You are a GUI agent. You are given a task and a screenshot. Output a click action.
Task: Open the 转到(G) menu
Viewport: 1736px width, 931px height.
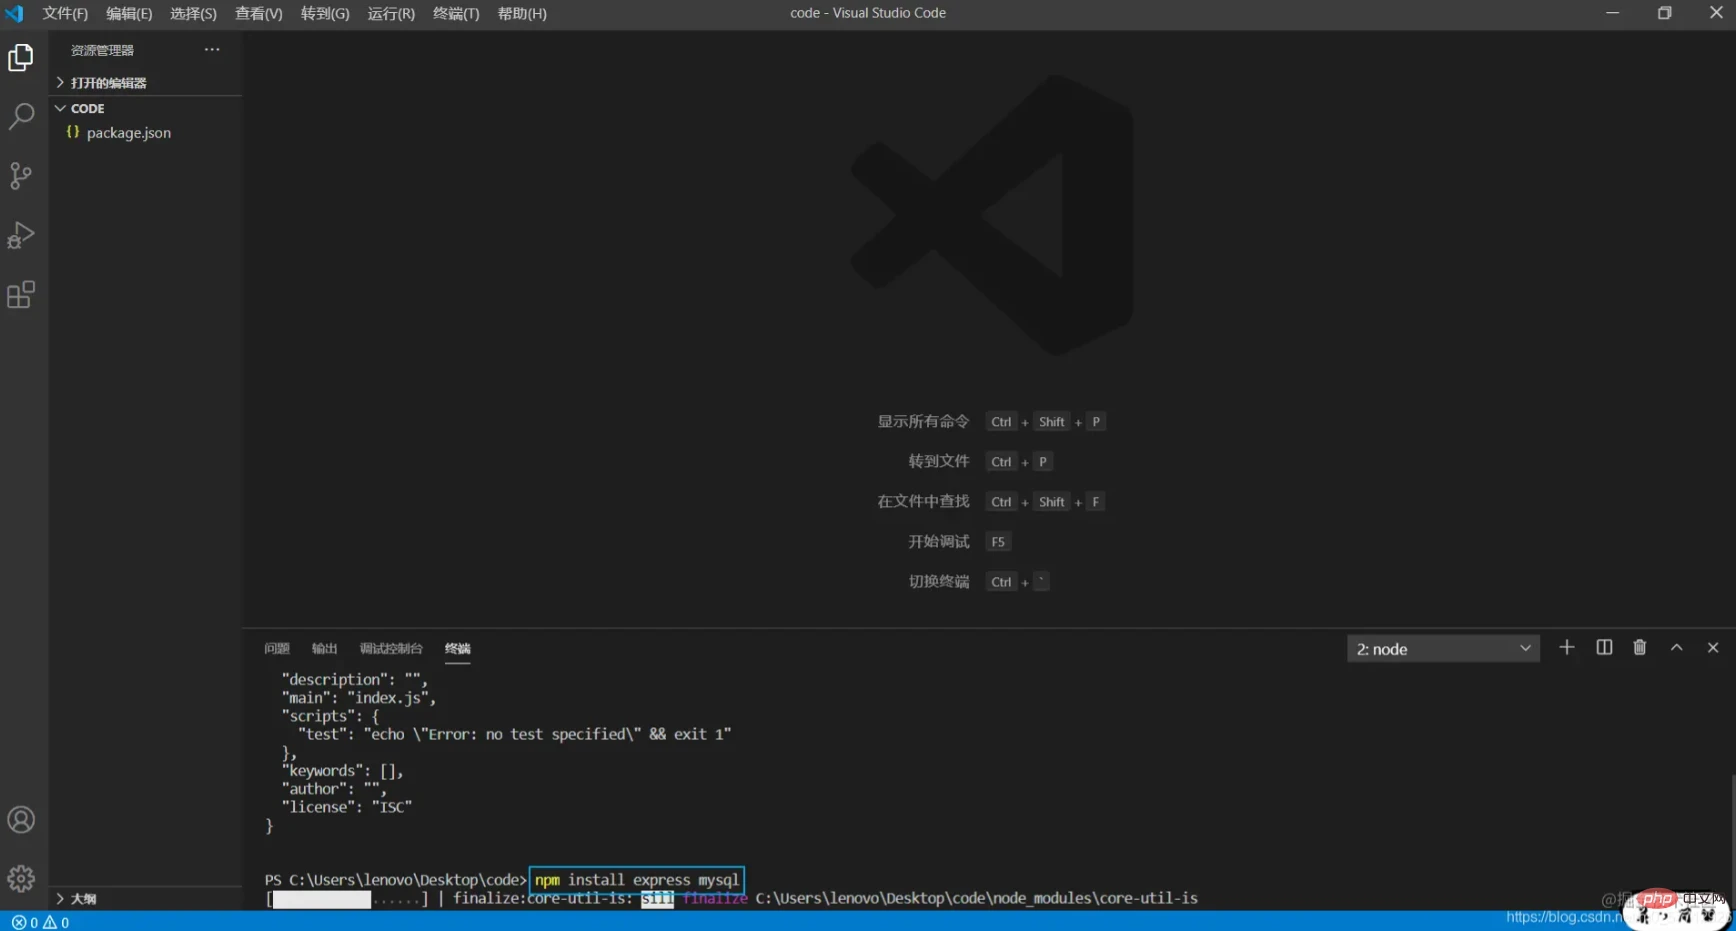pyautogui.click(x=325, y=14)
